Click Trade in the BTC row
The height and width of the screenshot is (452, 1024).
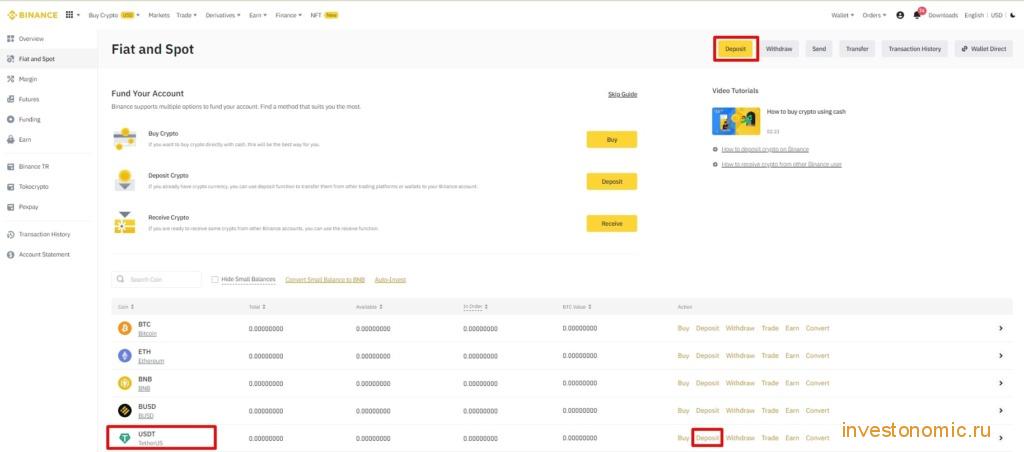(770, 328)
